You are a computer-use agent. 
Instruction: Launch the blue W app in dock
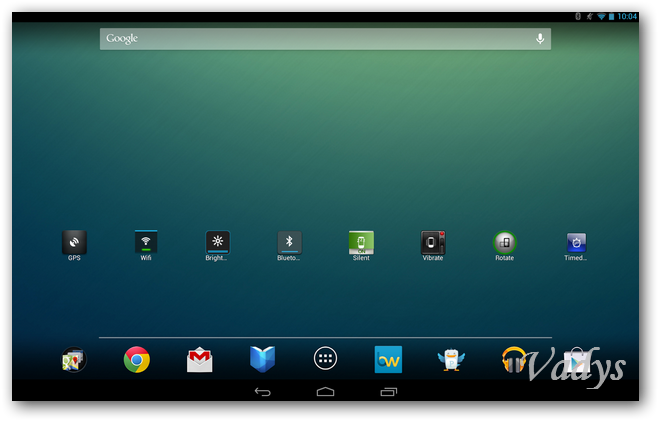[388, 360]
